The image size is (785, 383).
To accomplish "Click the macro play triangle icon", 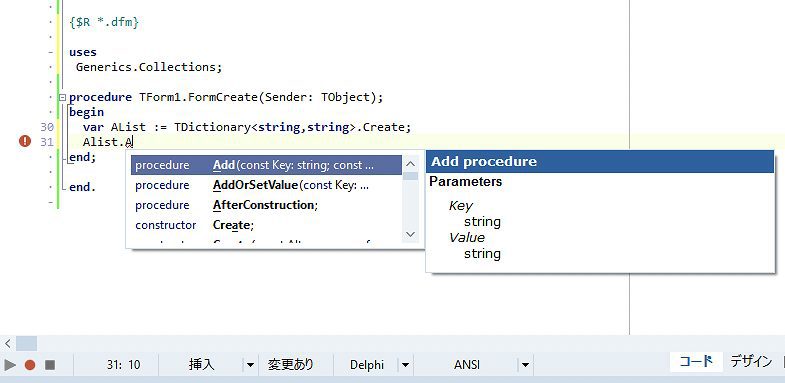I will pyautogui.click(x=10, y=364).
